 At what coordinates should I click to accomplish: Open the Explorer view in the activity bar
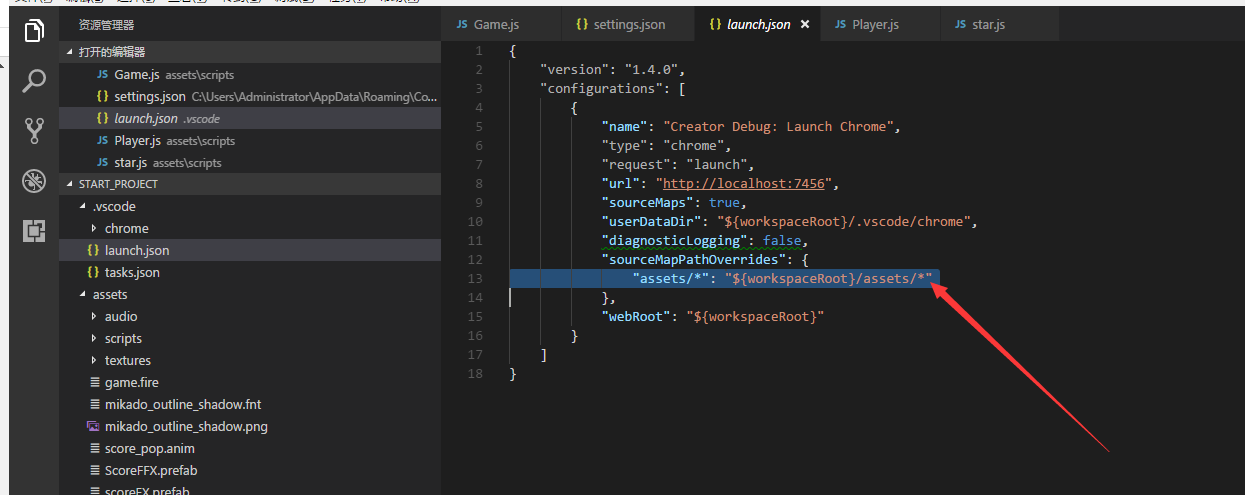tap(34, 31)
